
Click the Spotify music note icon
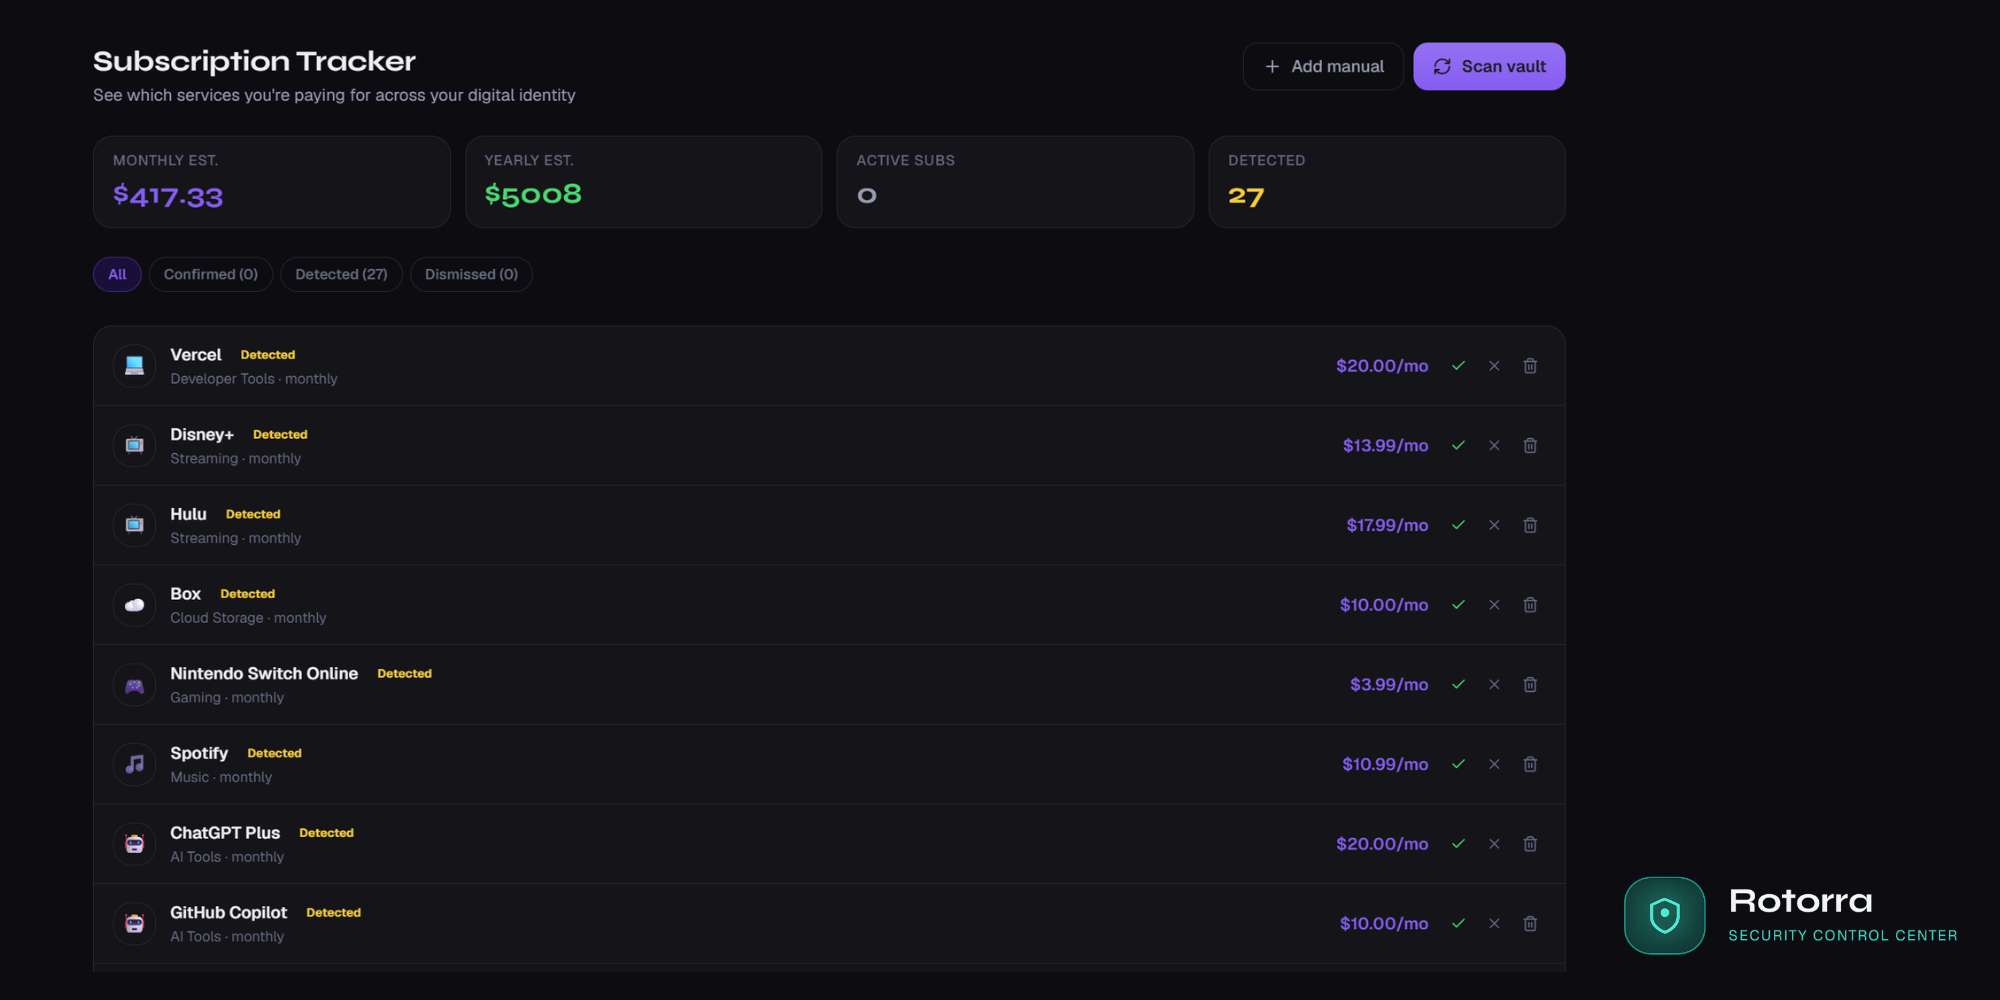tap(134, 764)
